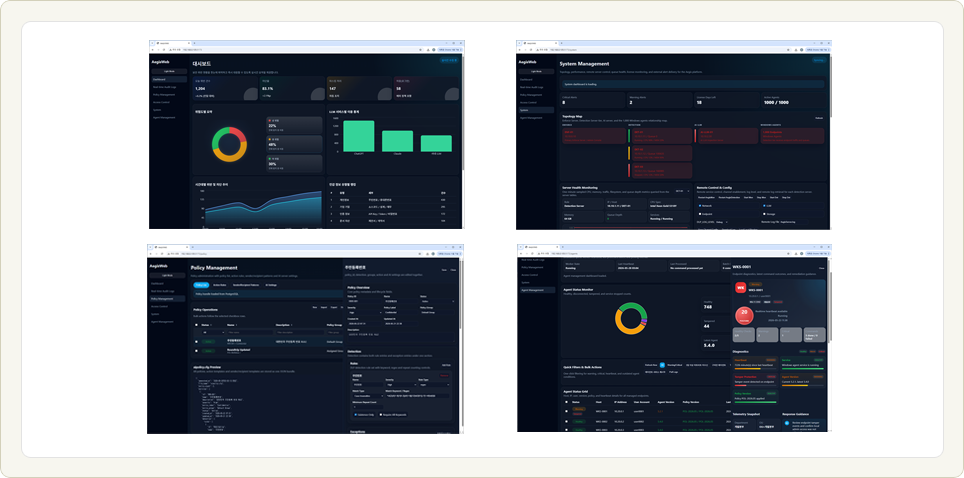Screen dimensions: 964x478
Task: Click the blue round icon under Response Guidance
Action: click(x=787, y=423)
